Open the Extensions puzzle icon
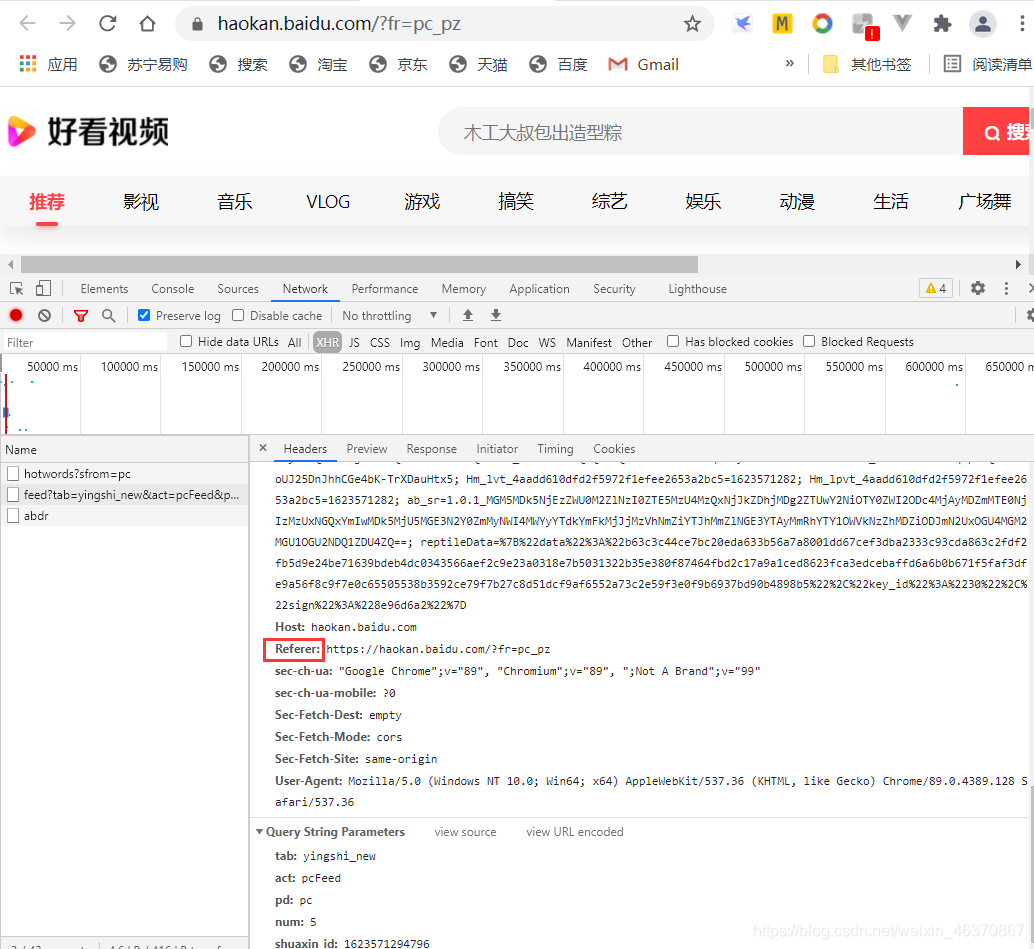1034x949 pixels. pos(942,24)
